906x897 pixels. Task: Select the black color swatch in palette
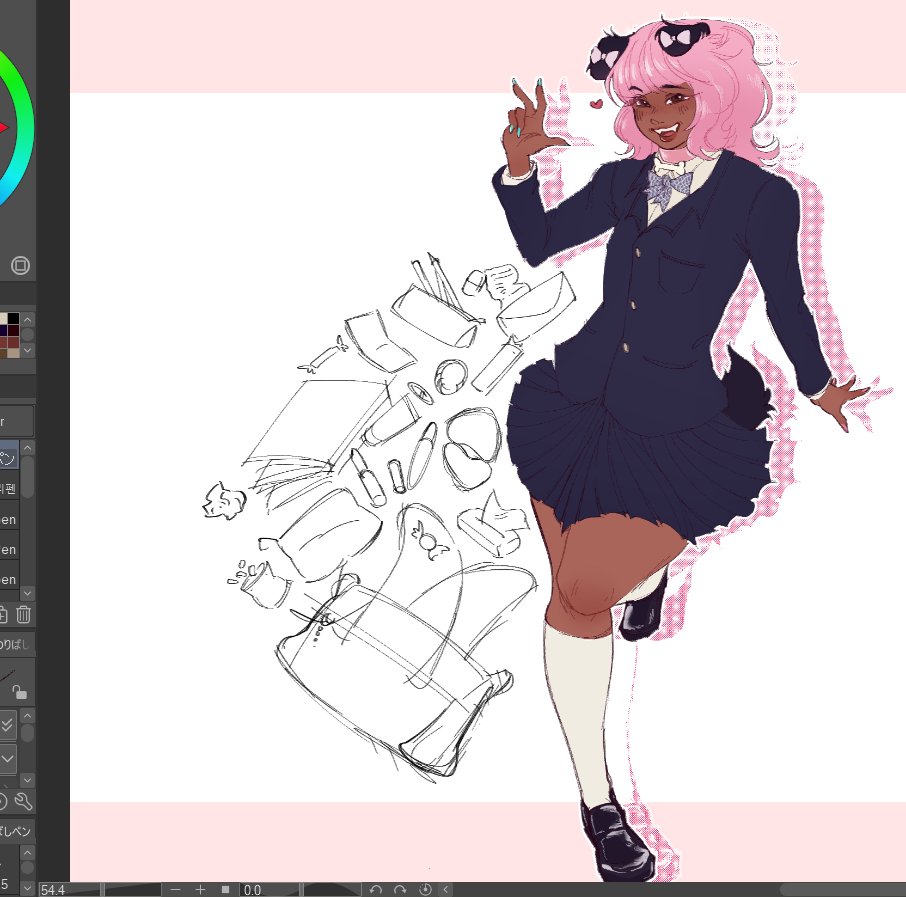click(x=13, y=318)
